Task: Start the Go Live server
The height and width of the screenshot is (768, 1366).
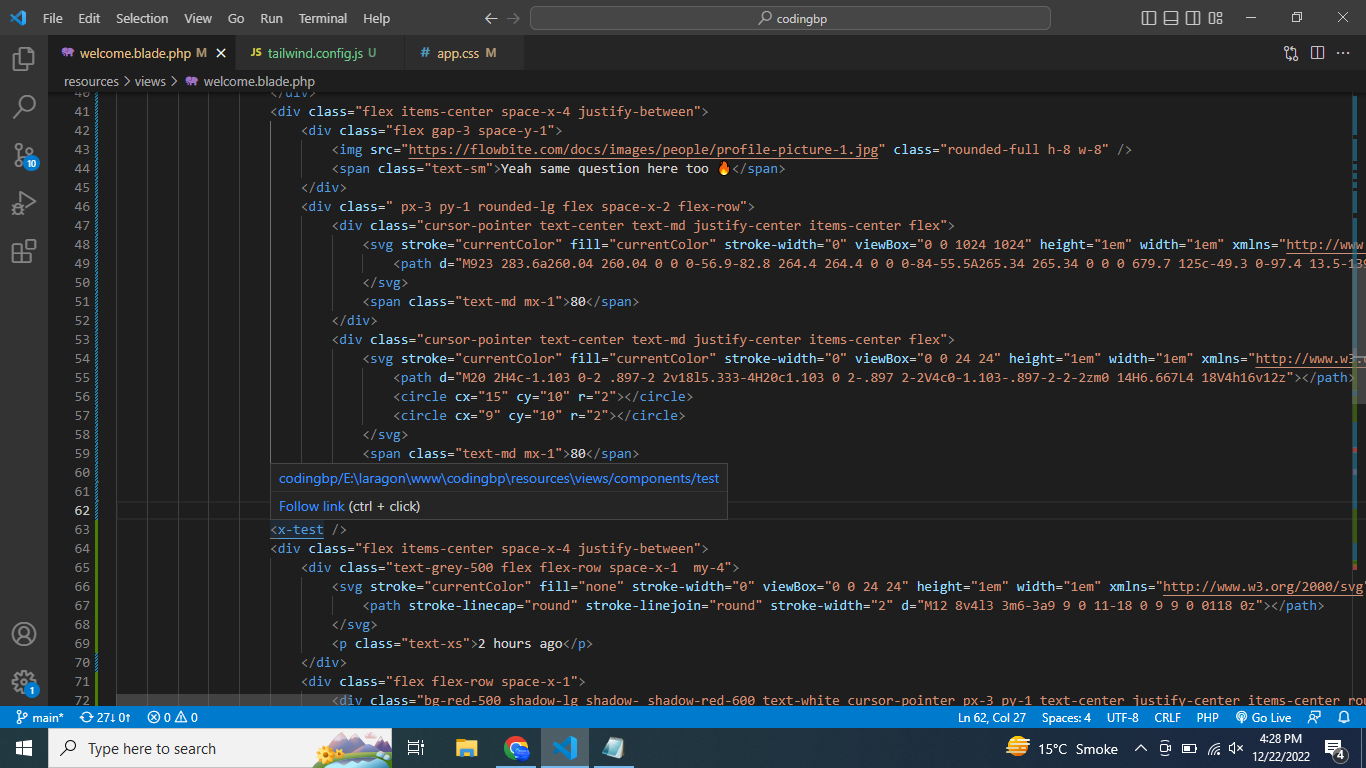Action: click(1264, 717)
